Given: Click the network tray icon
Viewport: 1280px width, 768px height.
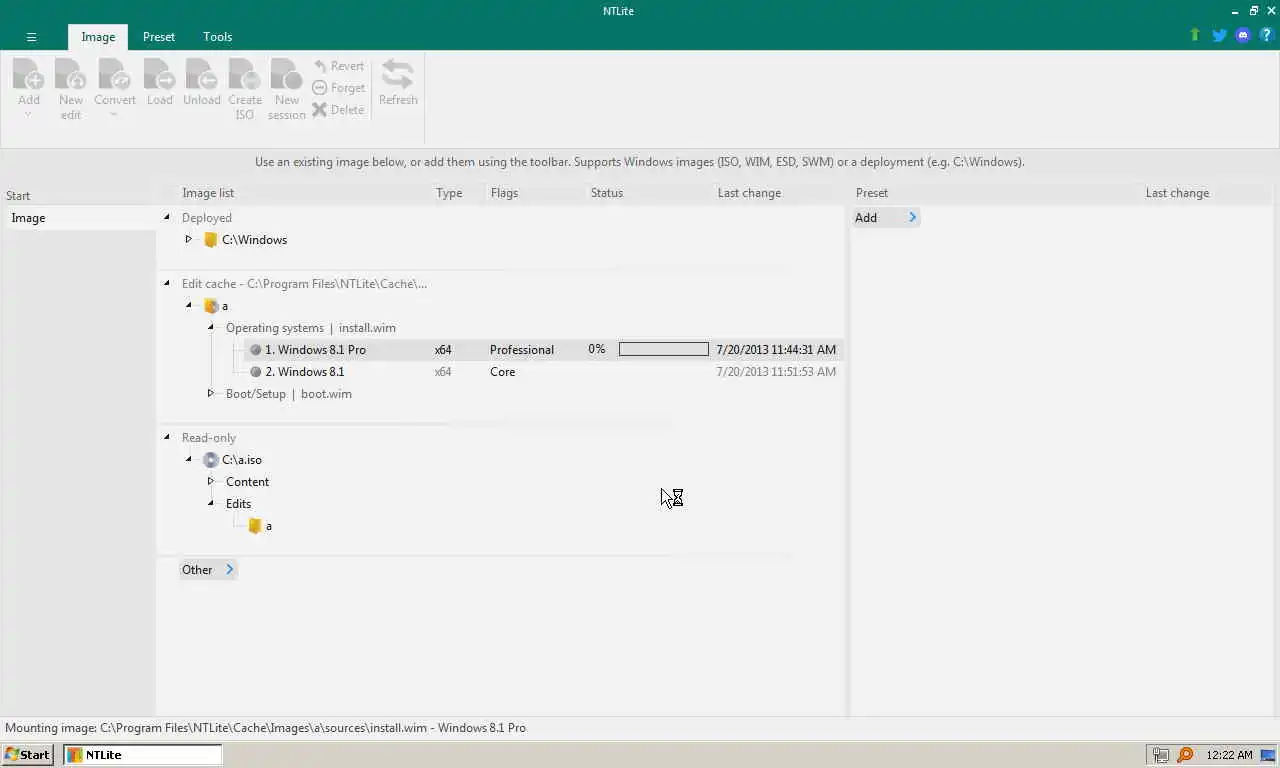Looking at the screenshot, I should coord(1160,755).
